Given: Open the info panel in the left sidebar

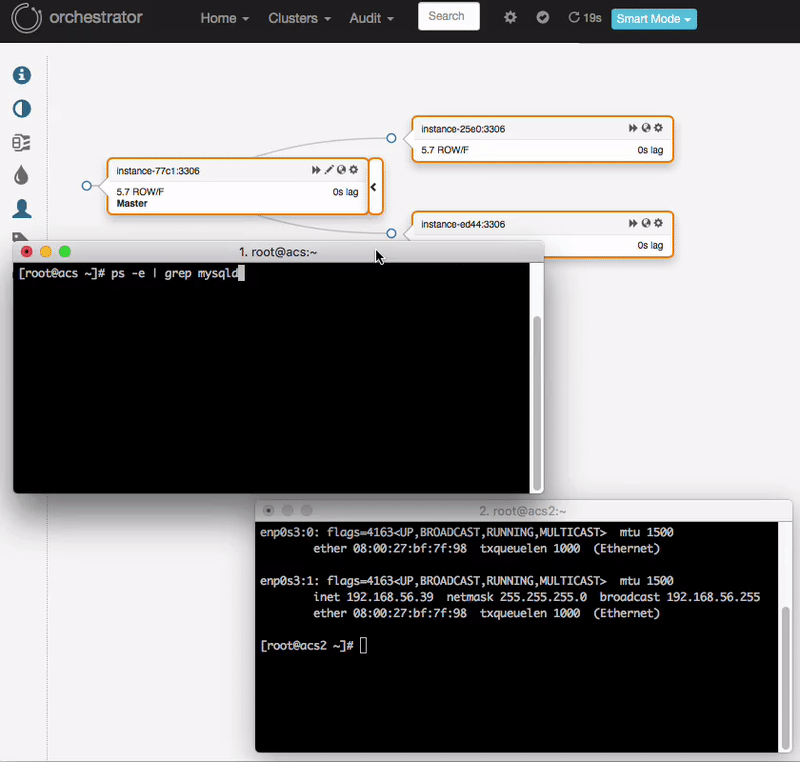Looking at the screenshot, I should click(21, 74).
